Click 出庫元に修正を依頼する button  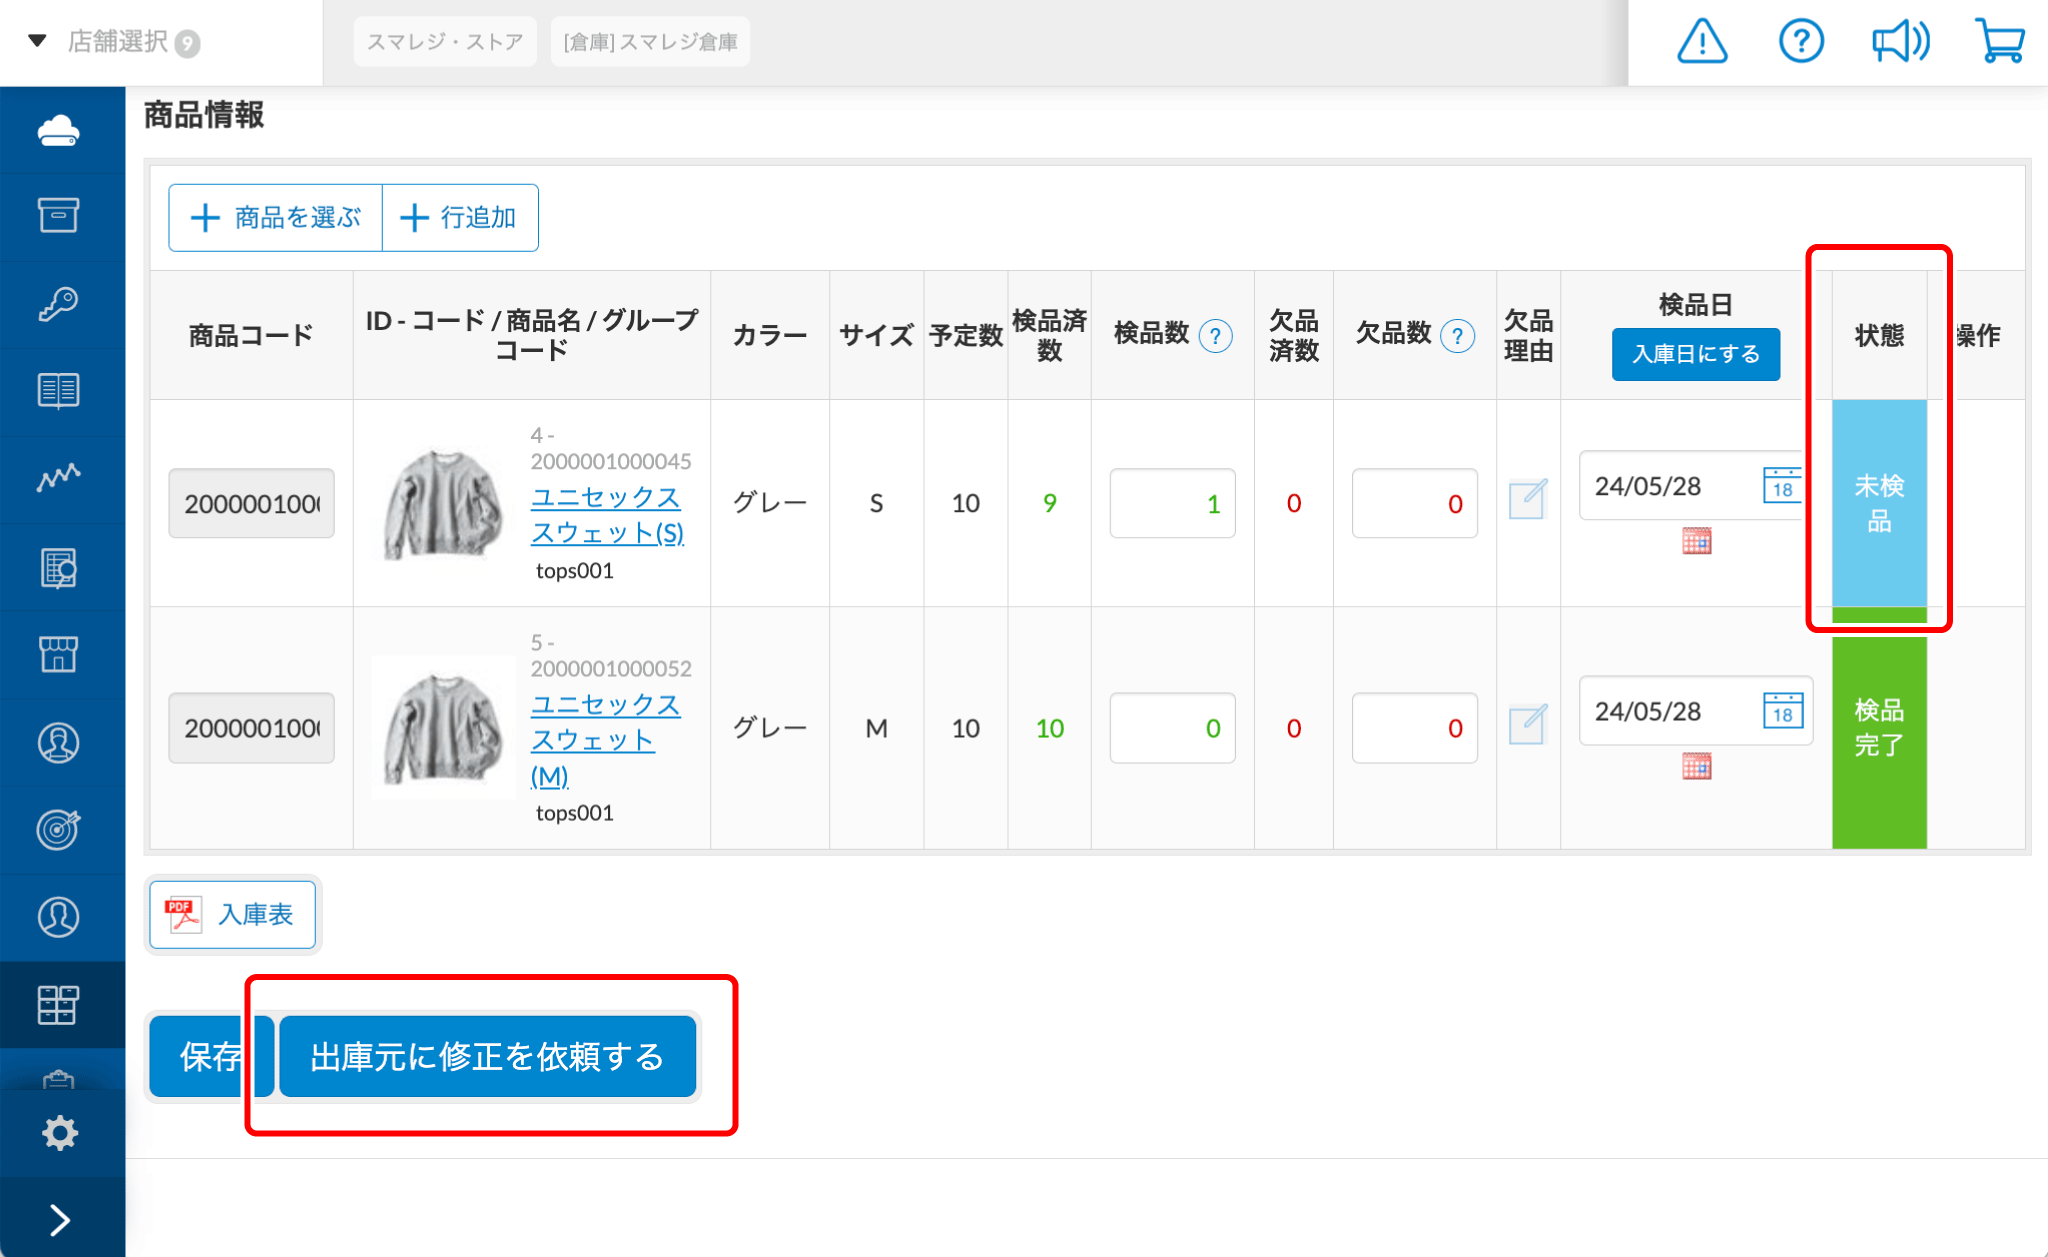[487, 1056]
